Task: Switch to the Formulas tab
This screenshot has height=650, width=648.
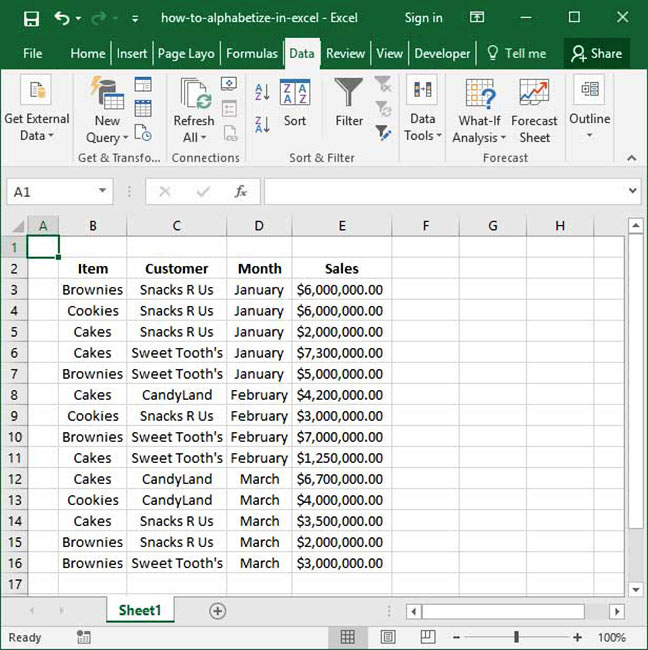Action: 252,53
